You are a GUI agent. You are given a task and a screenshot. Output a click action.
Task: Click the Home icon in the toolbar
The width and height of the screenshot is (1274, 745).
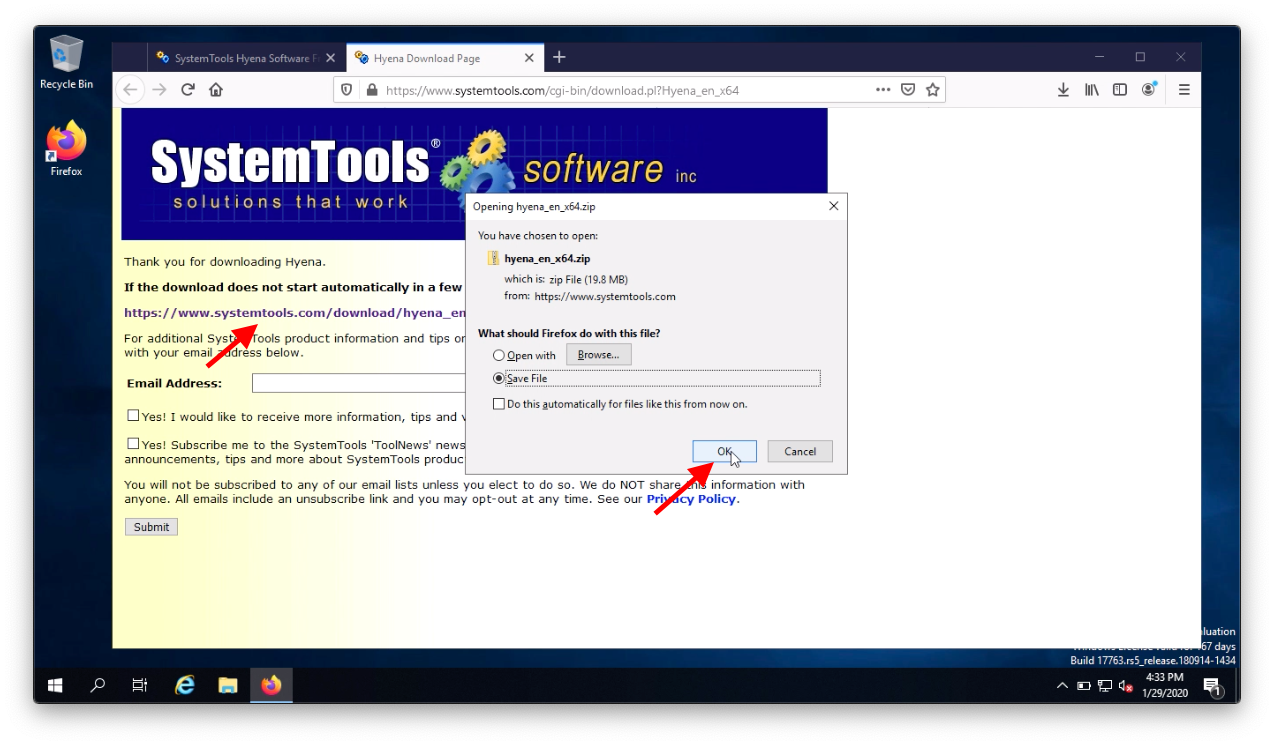click(214, 89)
